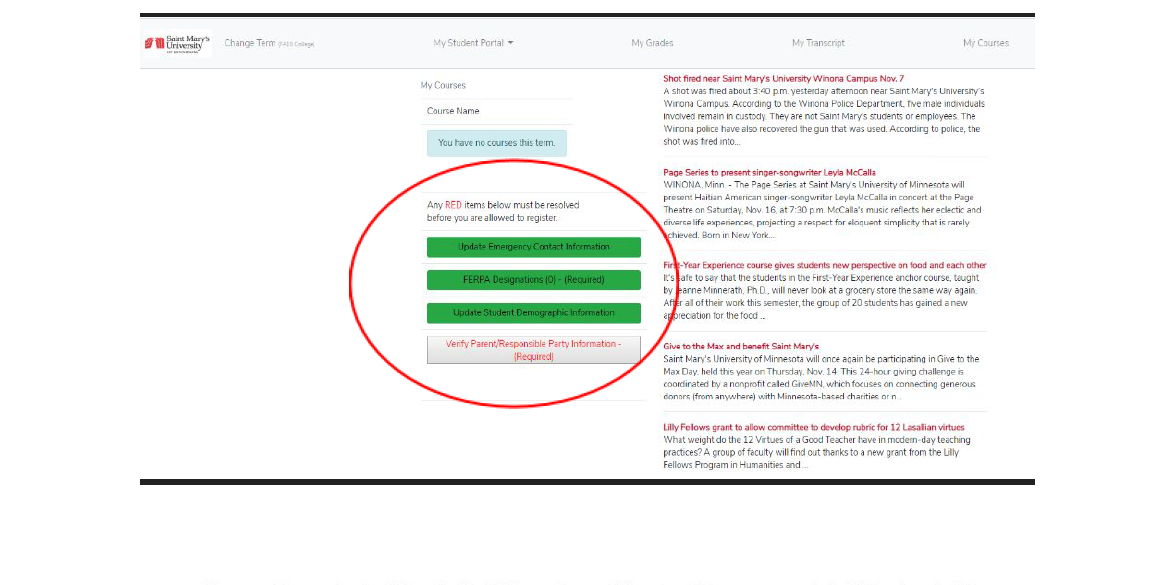Open the Shot fired near Winona Campus headline
Screen dimensions: 1168x585
[x=783, y=78]
